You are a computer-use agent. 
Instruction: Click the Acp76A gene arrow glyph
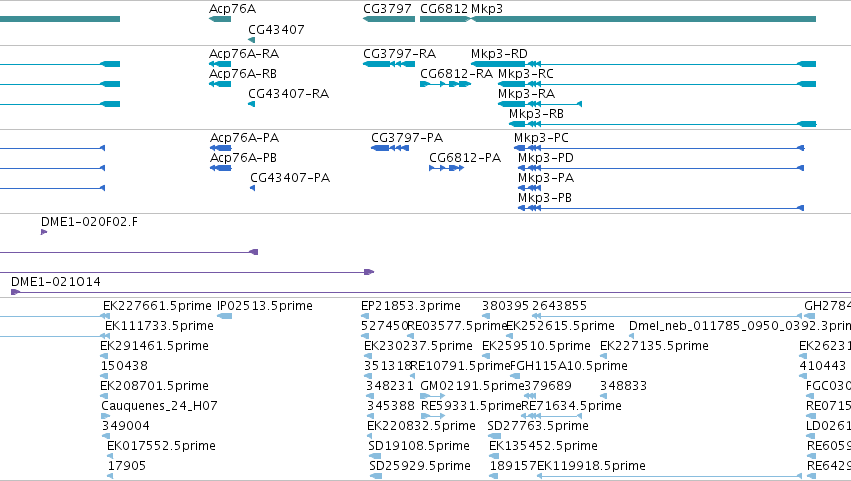coord(220,19)
